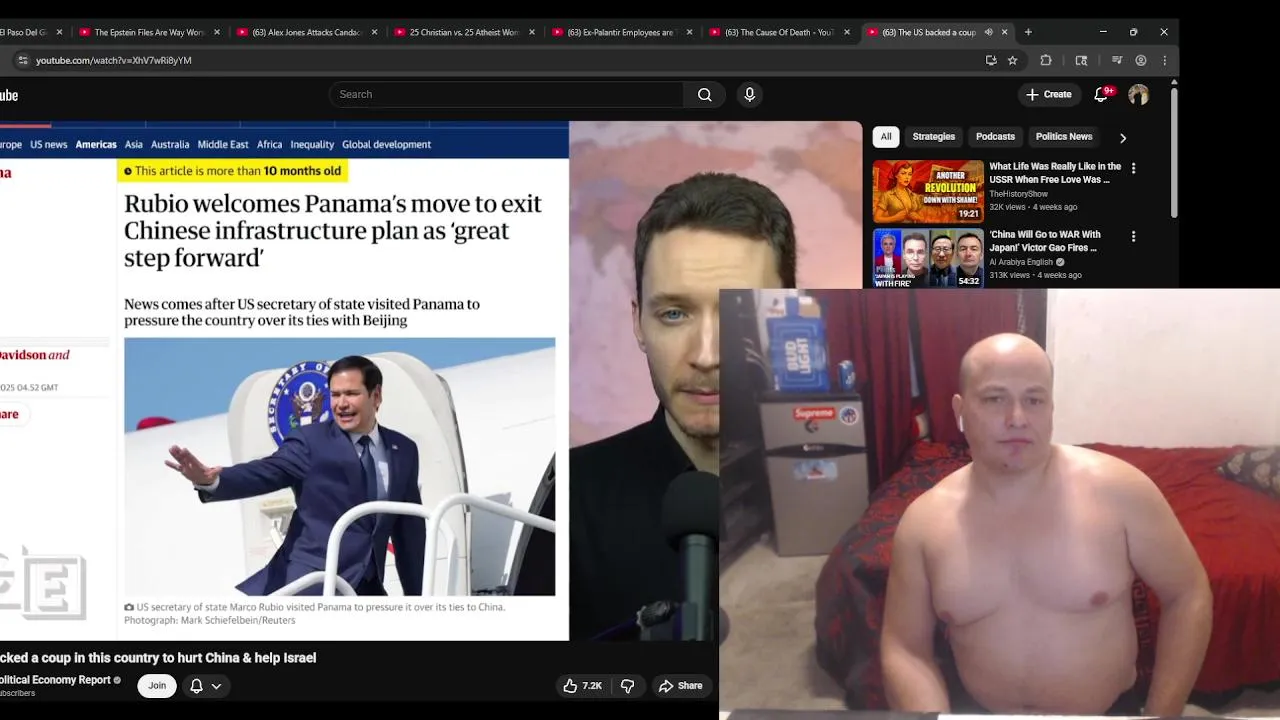Join the Political Economy Report channel
1280x720 pixels.
click(157, 686)
